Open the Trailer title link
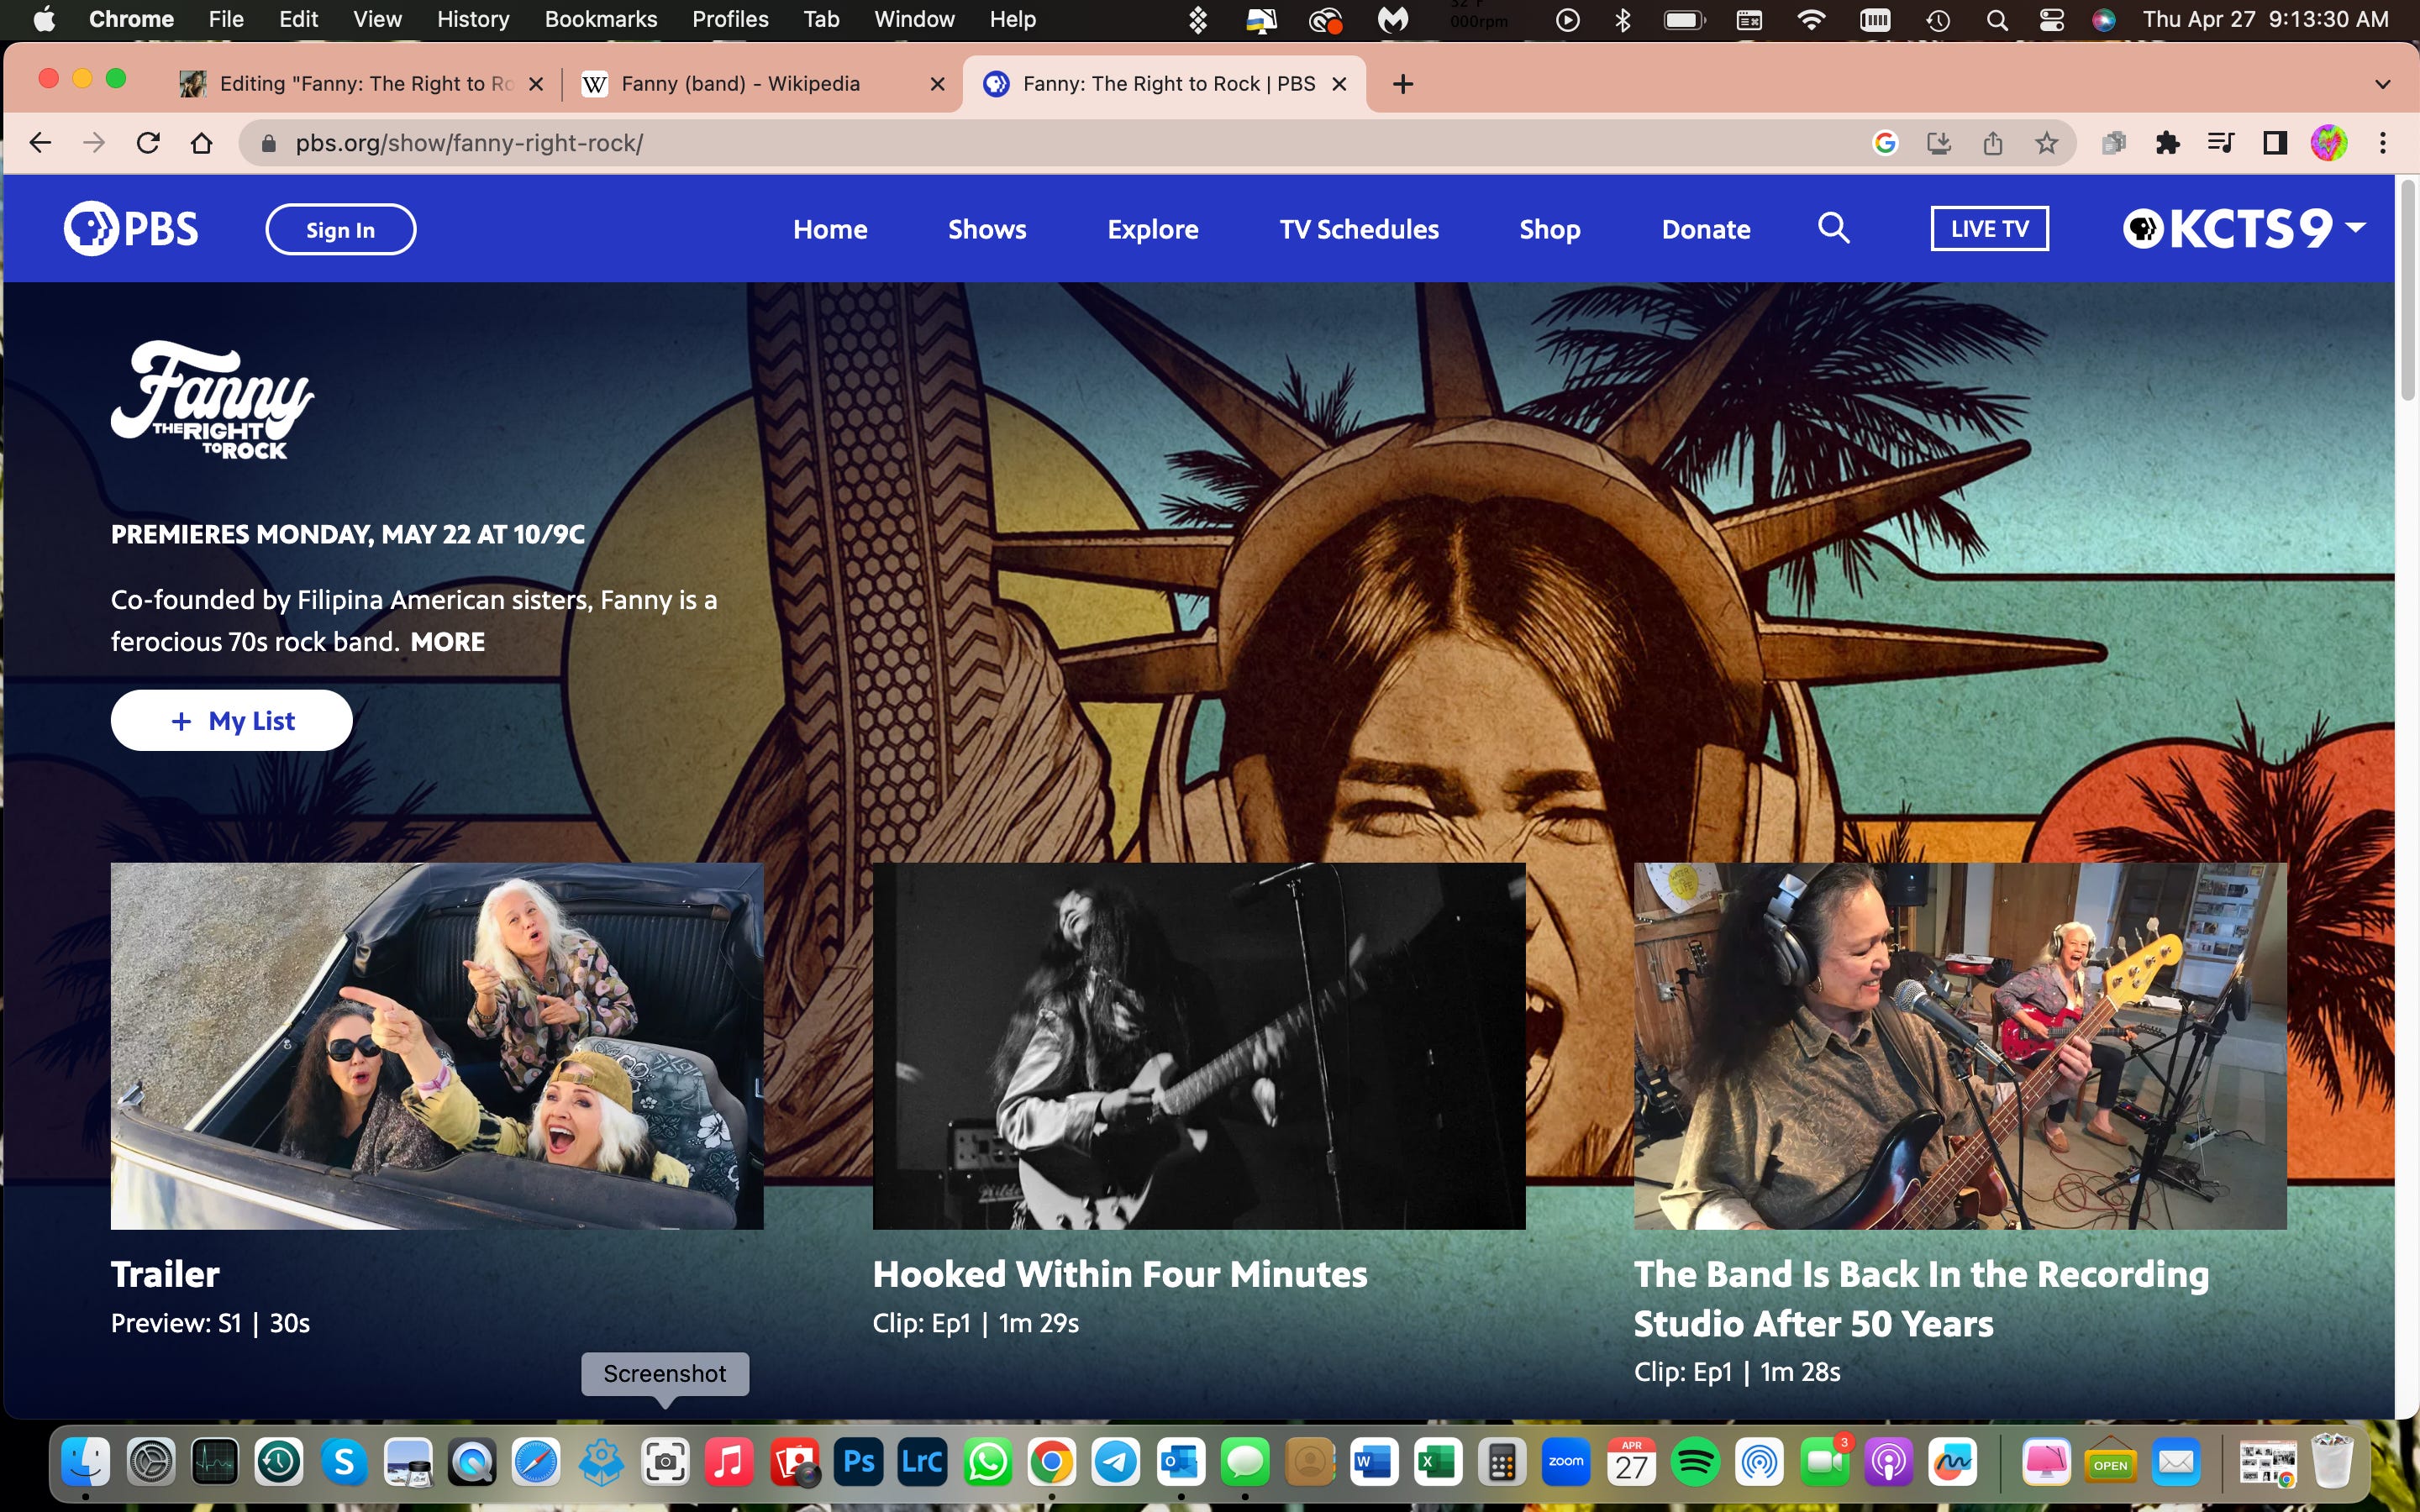Screen dimensions: 2420x1512 pyautogui.click(x=165, y=1274)
